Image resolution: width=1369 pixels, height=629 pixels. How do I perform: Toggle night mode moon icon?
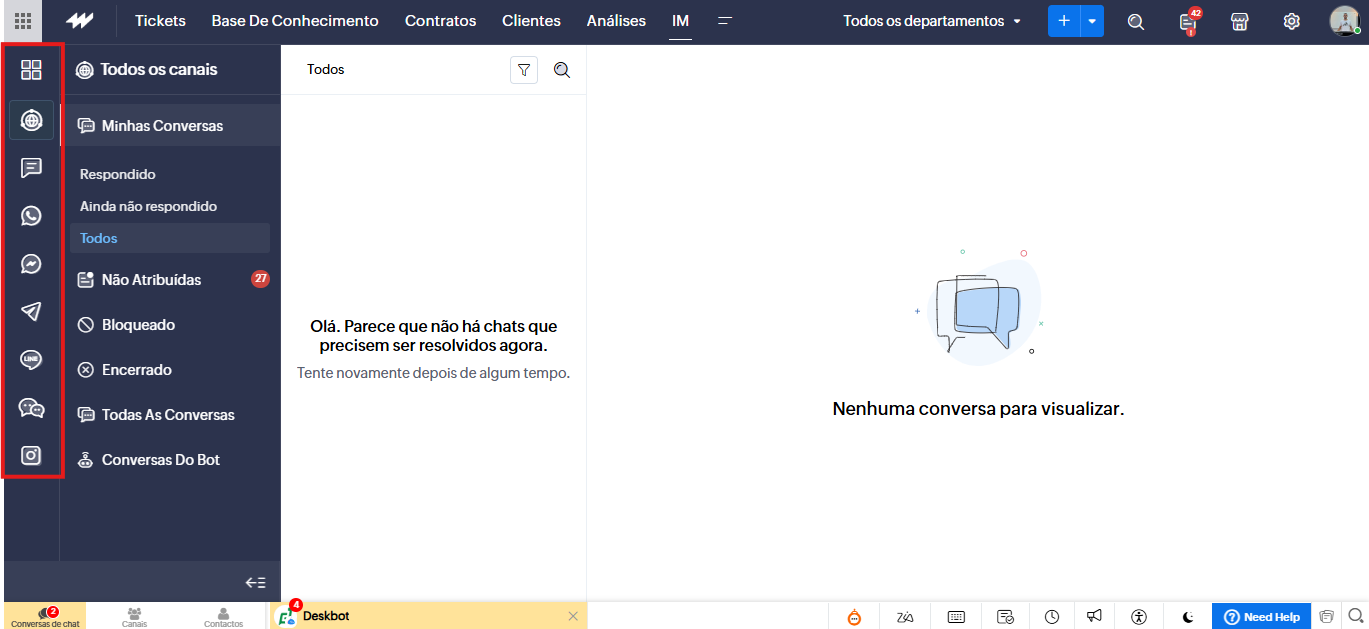click(x=1188, y=616)
